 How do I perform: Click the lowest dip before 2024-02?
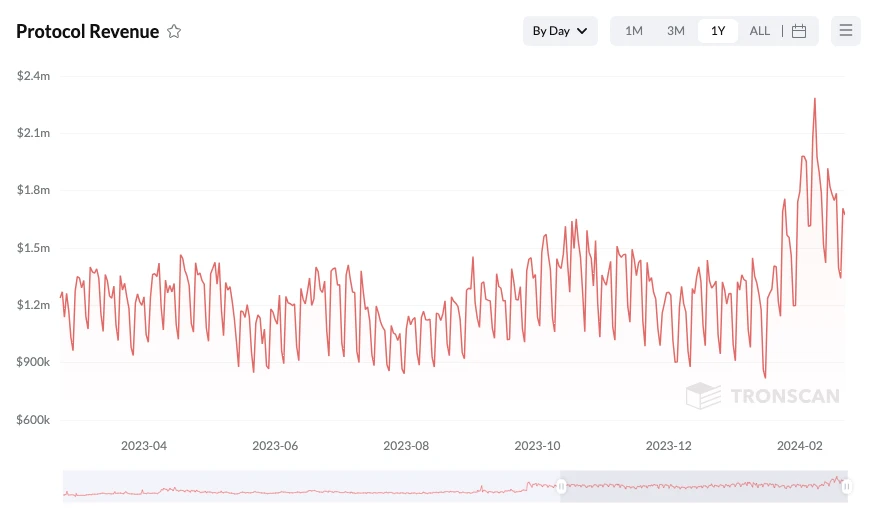764,378
